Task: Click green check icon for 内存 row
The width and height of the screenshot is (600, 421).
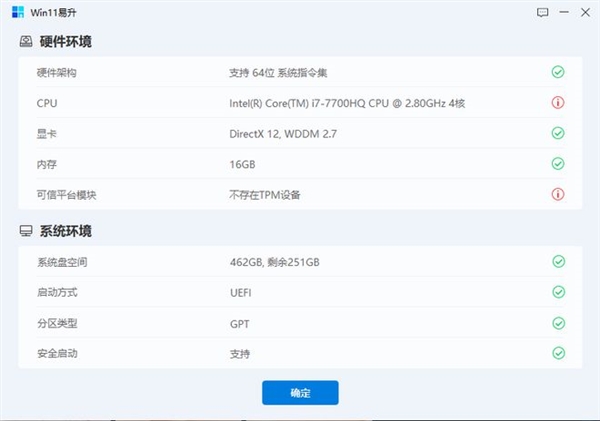Action: tap(558, 164)
